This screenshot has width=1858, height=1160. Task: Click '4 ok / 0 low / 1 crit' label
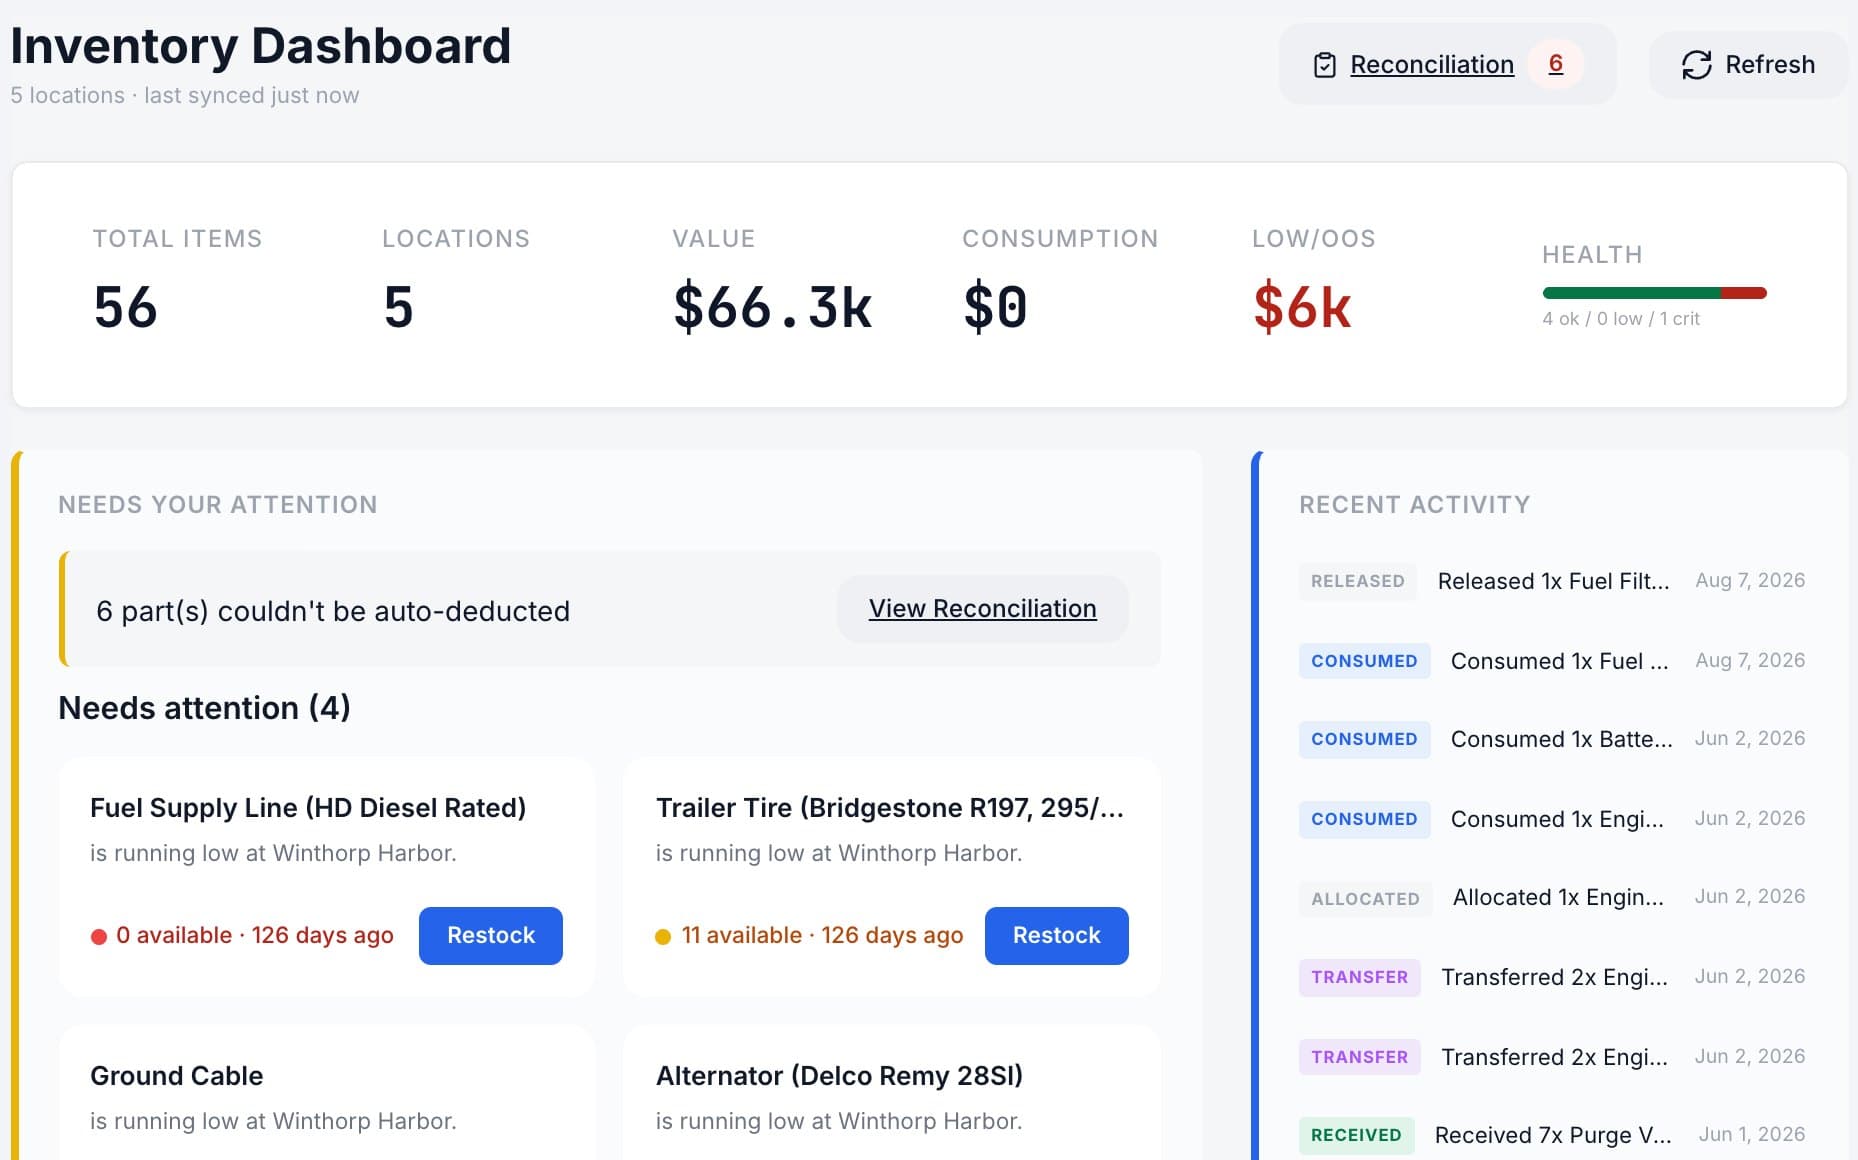[x=1621, y=319]
